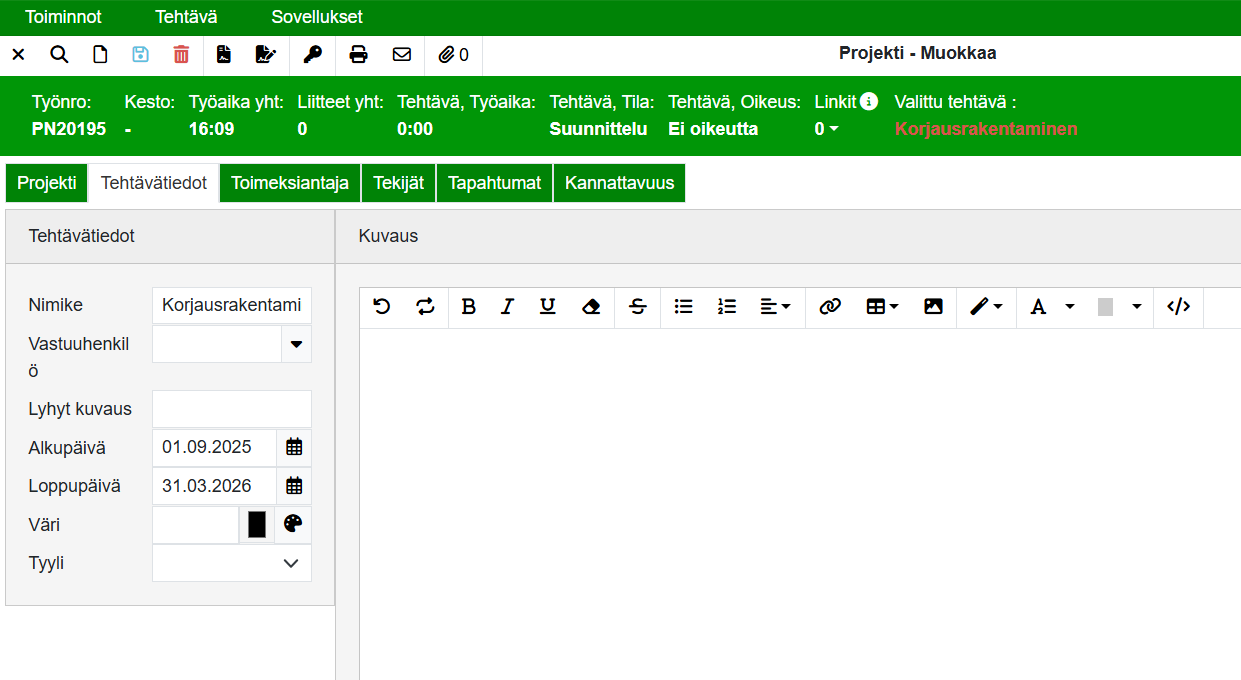Insert picture with the image icon

coord(933,307)
